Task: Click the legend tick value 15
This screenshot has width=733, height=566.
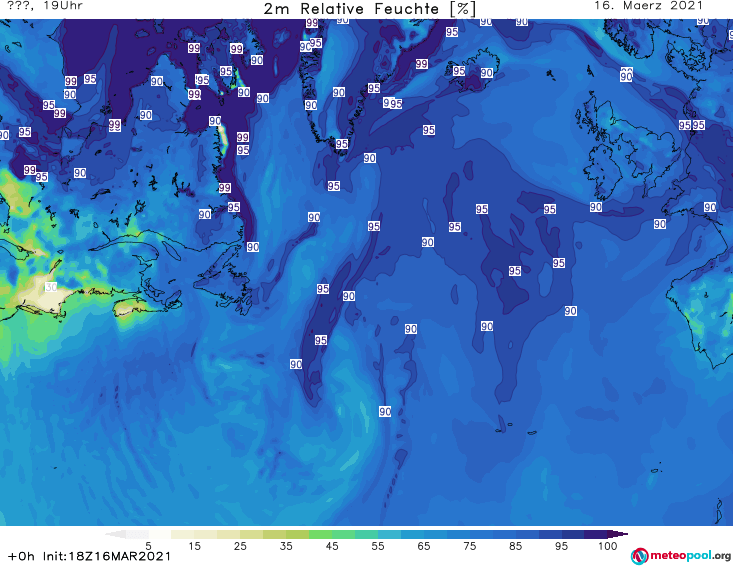Action: click(194, 546)
